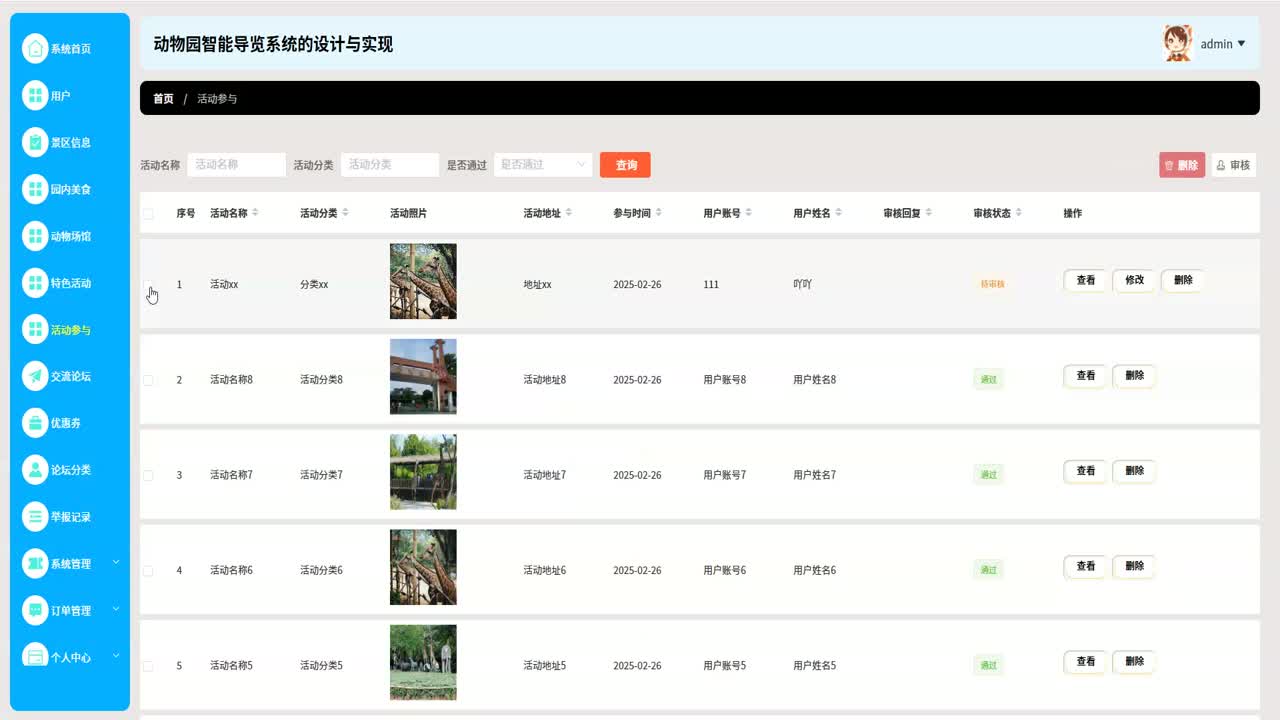1280x720 pixels.
Task: Click the 活动名称 search input
Action: click(x=237, y=165)
